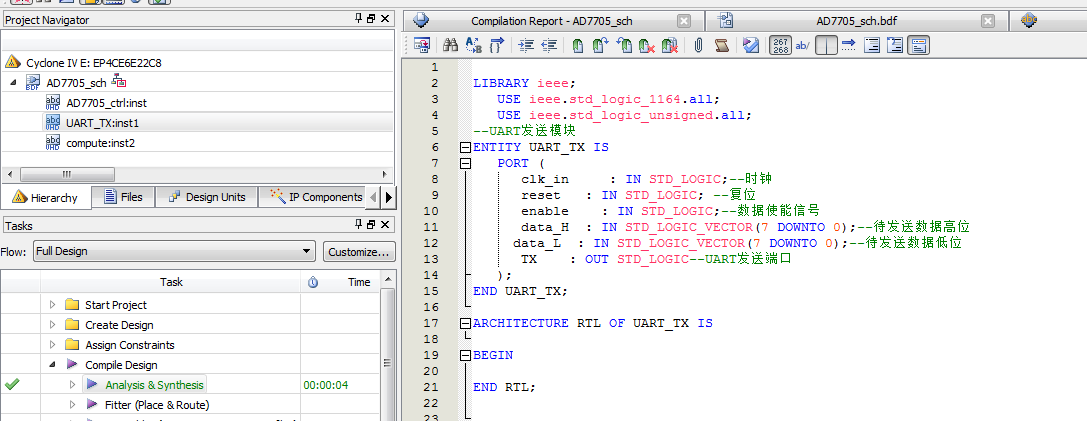Click the Find binoculars icon in editor toolbar
This screenshot has width=1087, height=421.
[450, 46]
